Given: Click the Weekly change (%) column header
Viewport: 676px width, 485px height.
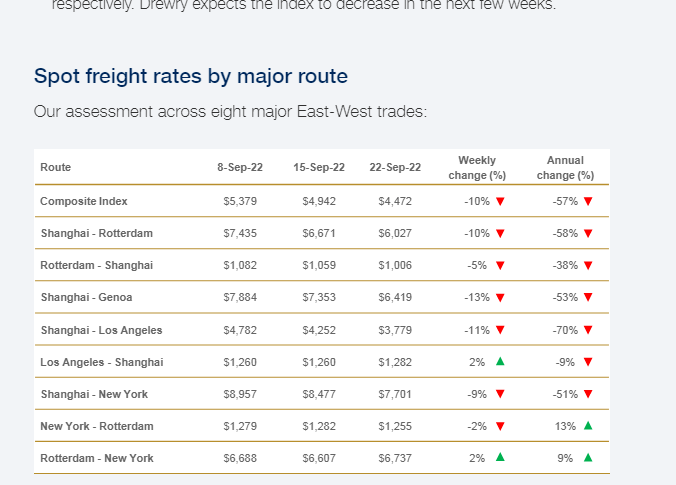Looking at the screenshot, I should [x=477, y=168].
